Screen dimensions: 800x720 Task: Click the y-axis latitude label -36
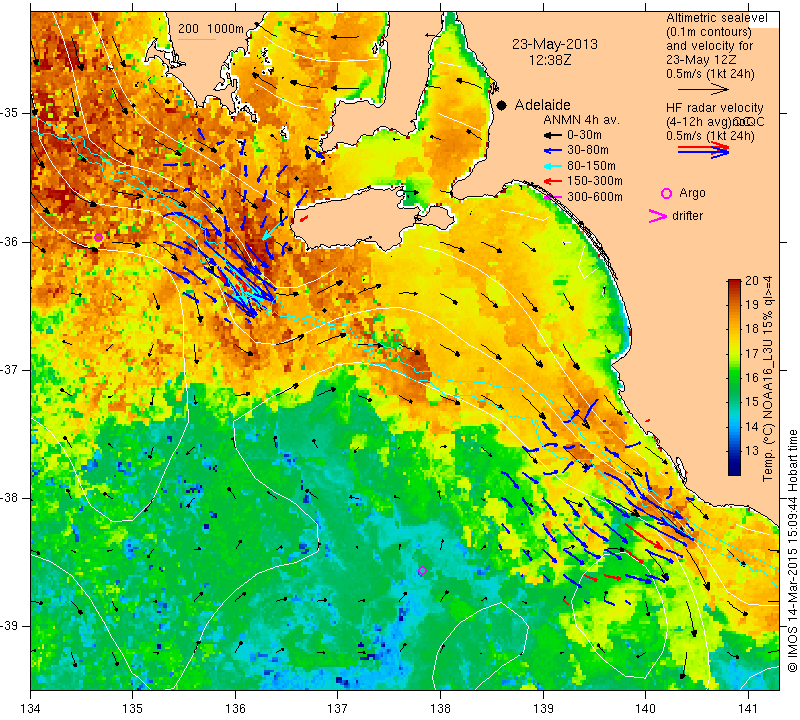(x=11, y=241)
